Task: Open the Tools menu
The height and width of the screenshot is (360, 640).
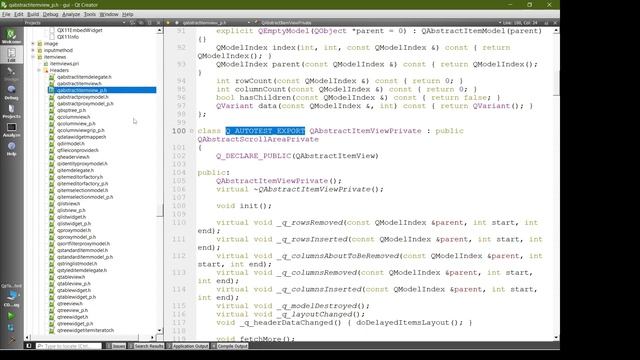Action: [x=90, y=14]
